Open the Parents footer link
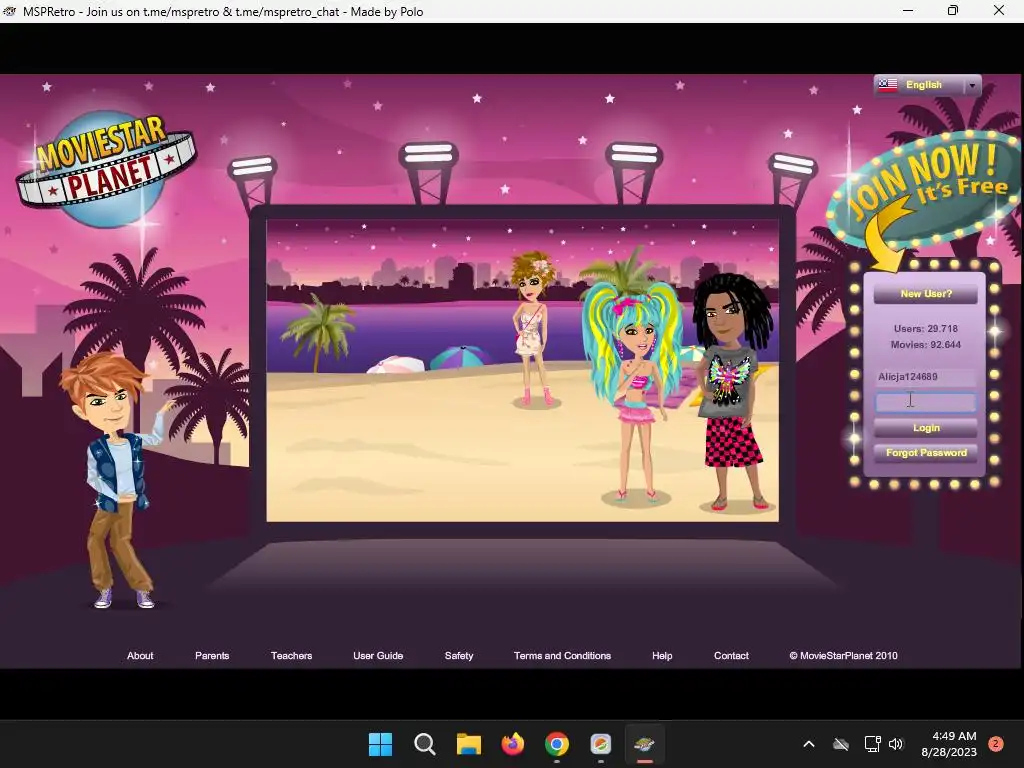This screenshot has width=1024, height=768. click(x=212, y=656)
